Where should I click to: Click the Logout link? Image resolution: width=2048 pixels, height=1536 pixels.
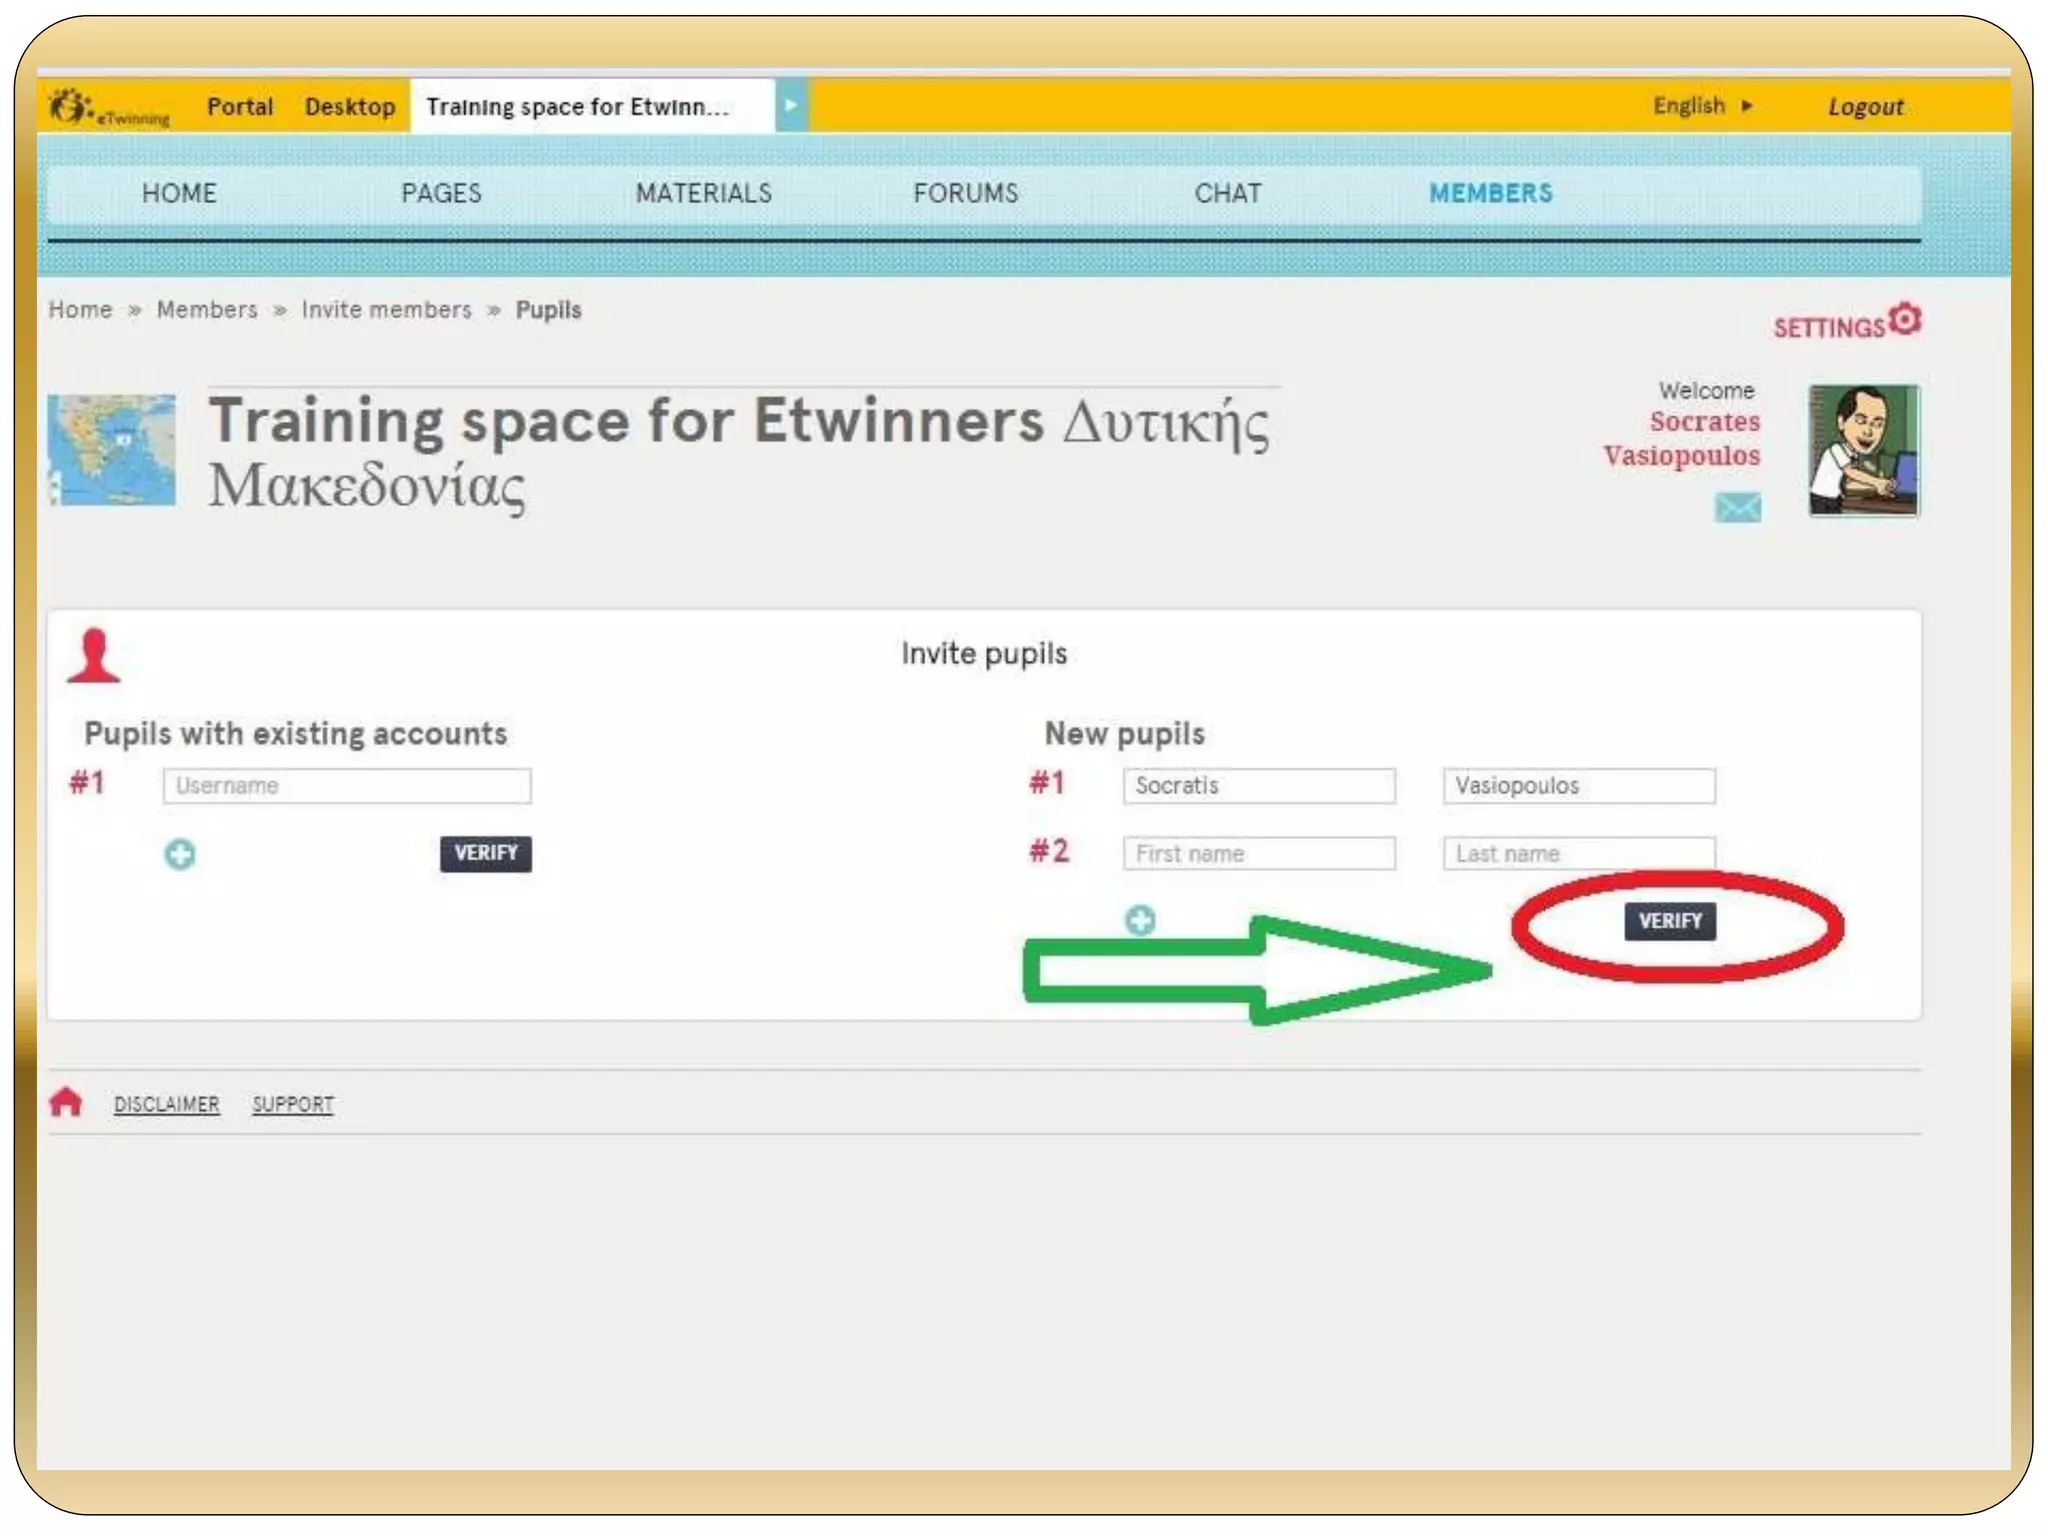pyautogui.click(x=1865, y=107)
